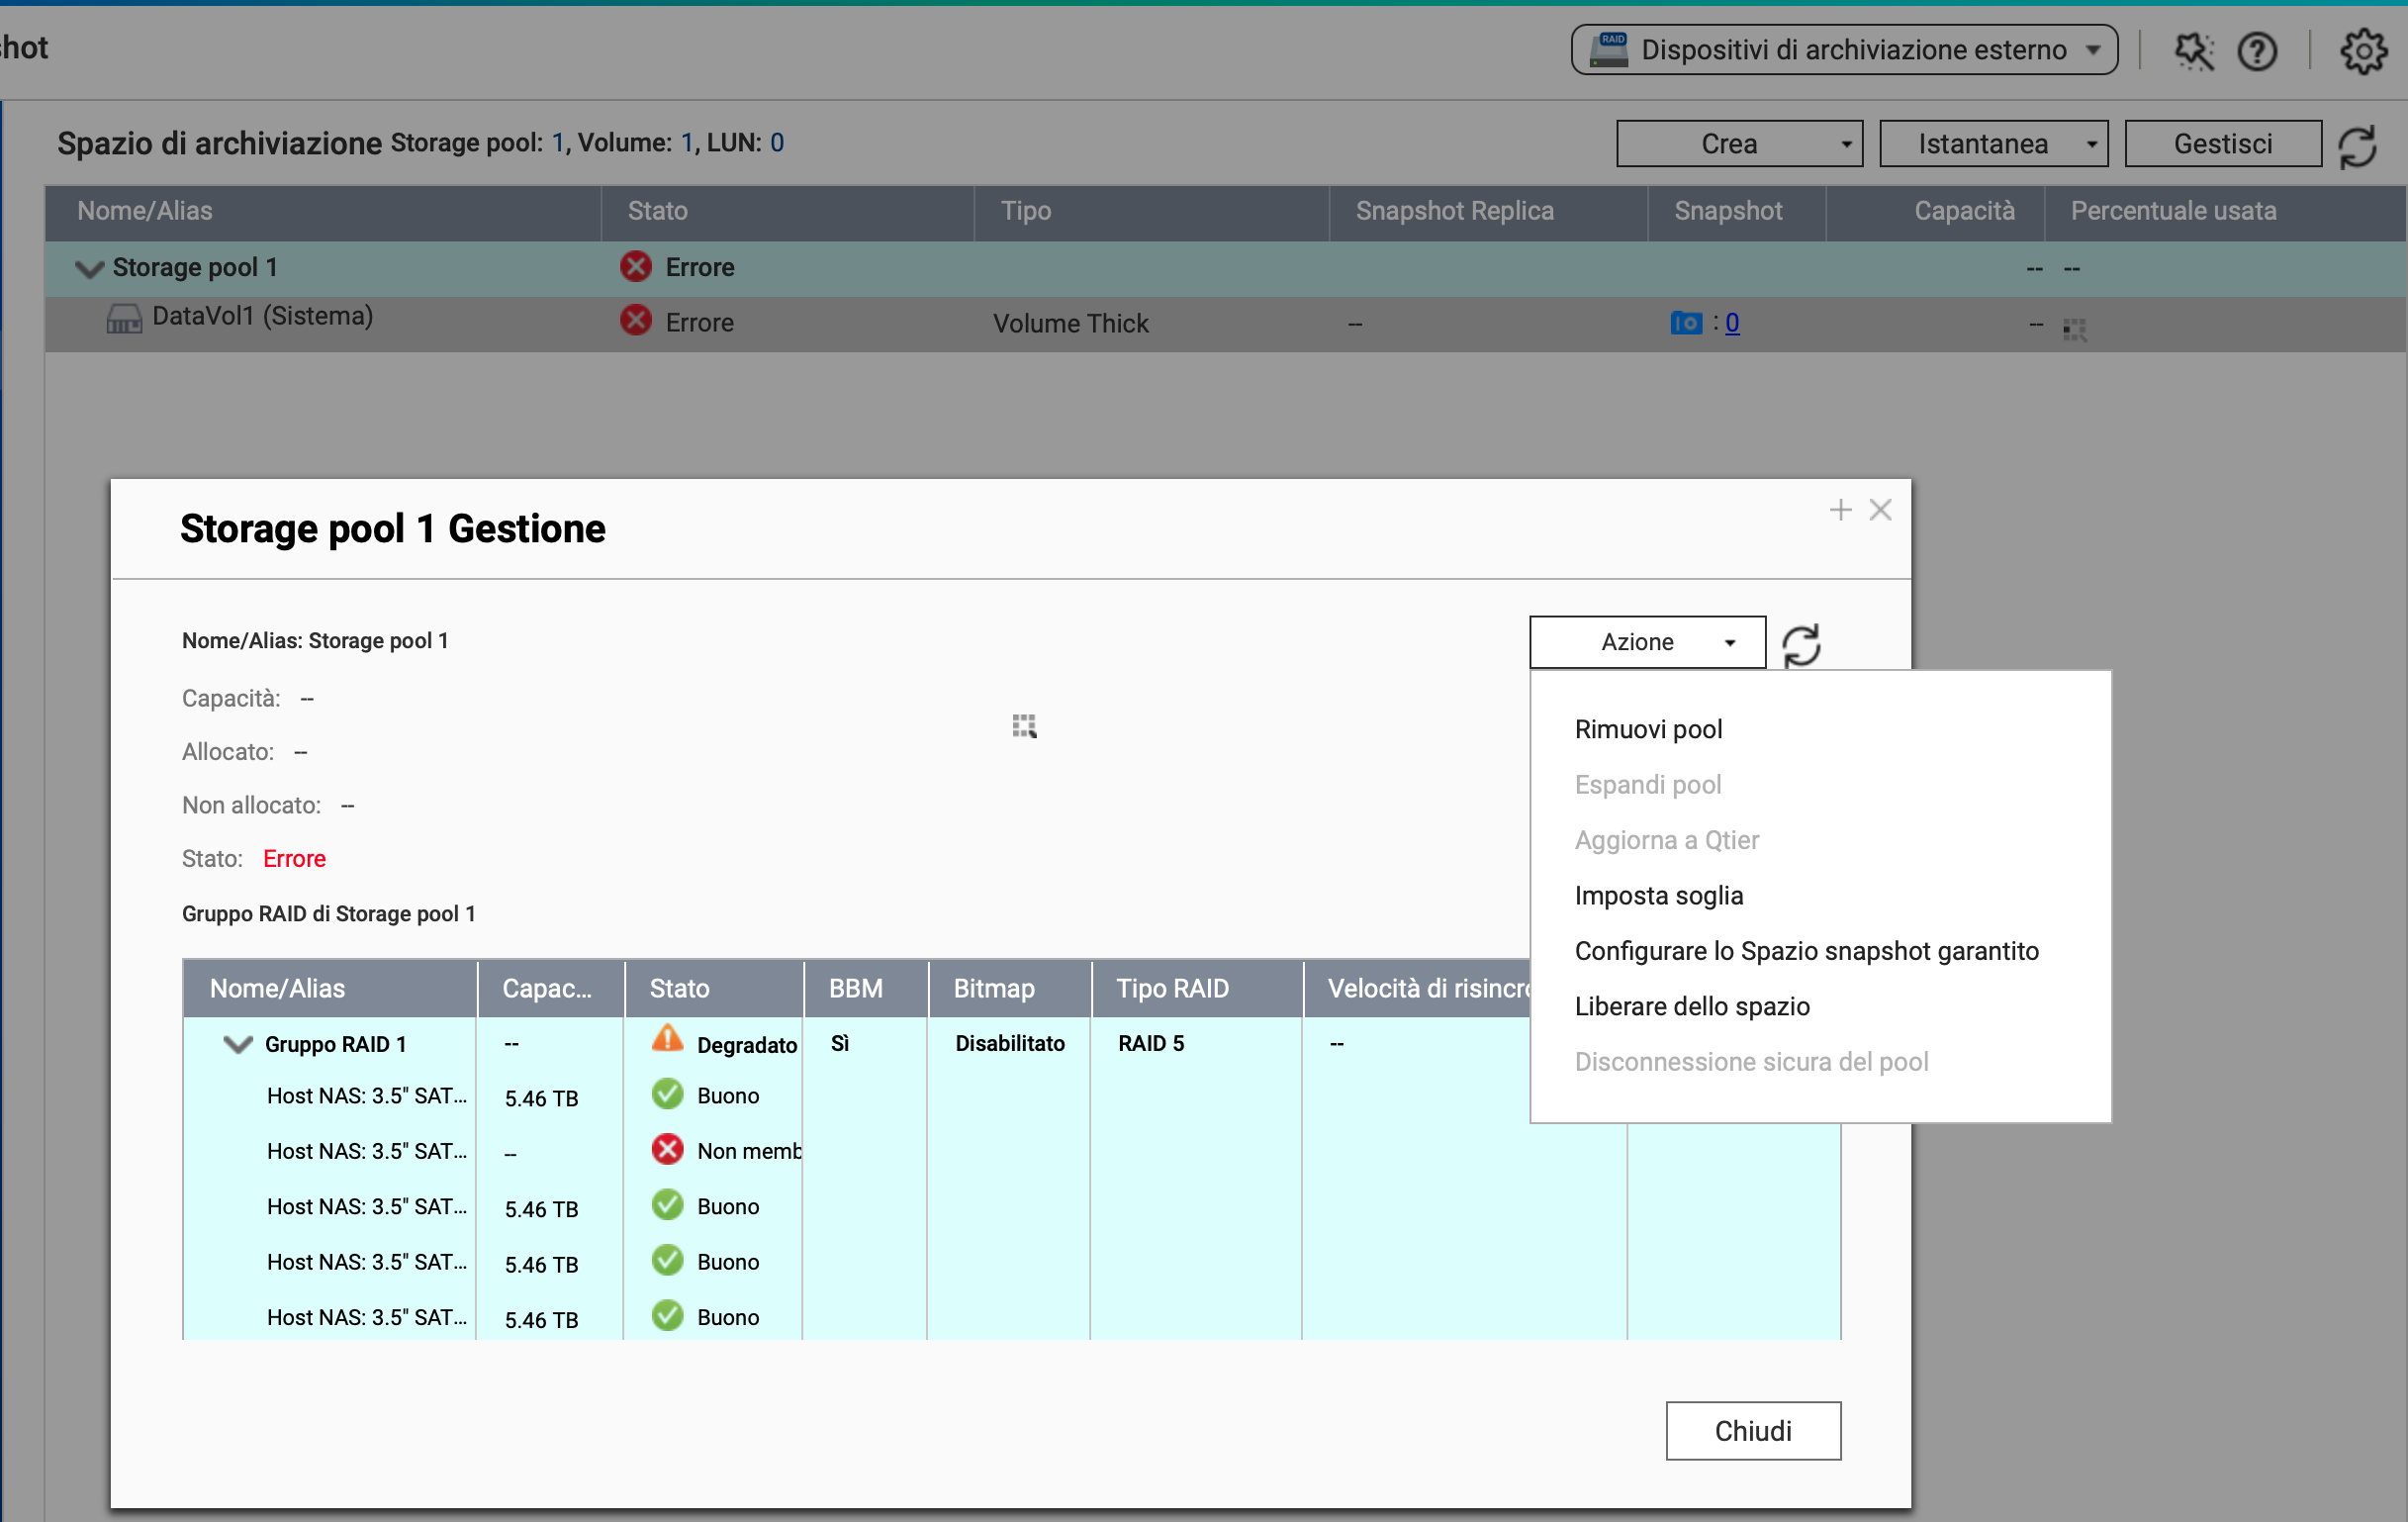Collapse the Storage pool 1 tree row
The height and width of the screenshot is (1522, 2408).
click(x=89, y=268)
